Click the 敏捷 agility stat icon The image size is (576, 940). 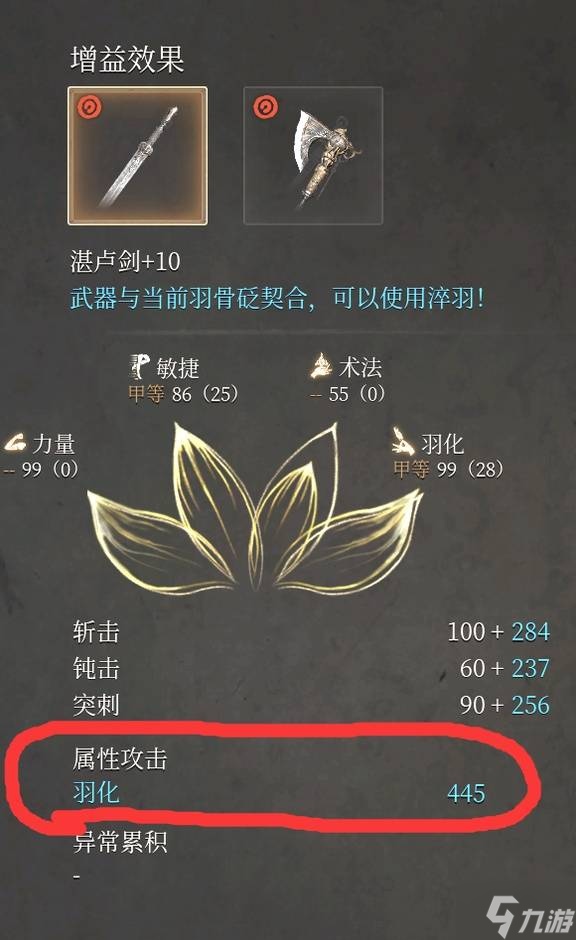pos(140,366)
